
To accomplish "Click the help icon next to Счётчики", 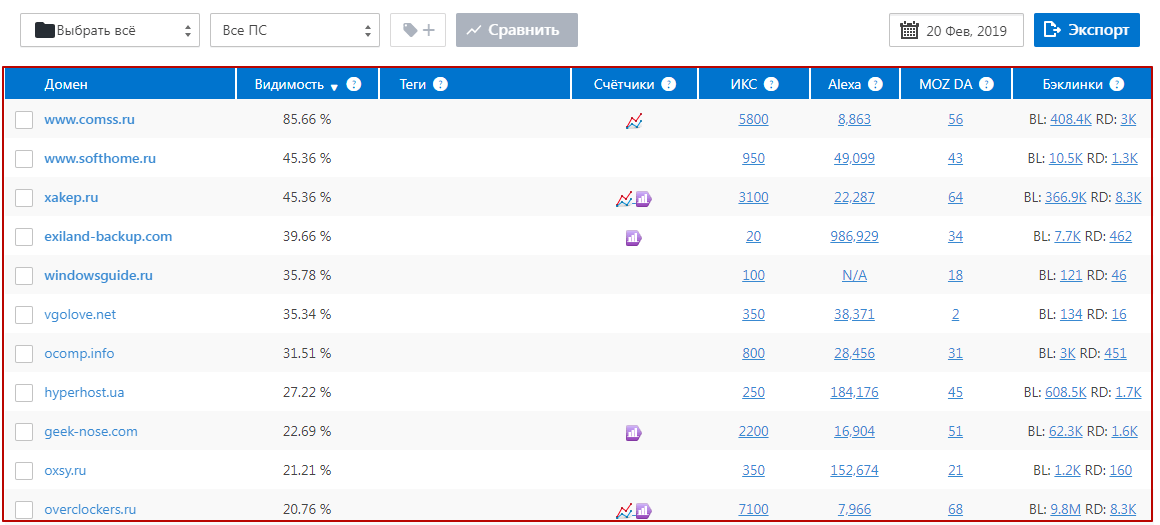I will pos(669,84).
